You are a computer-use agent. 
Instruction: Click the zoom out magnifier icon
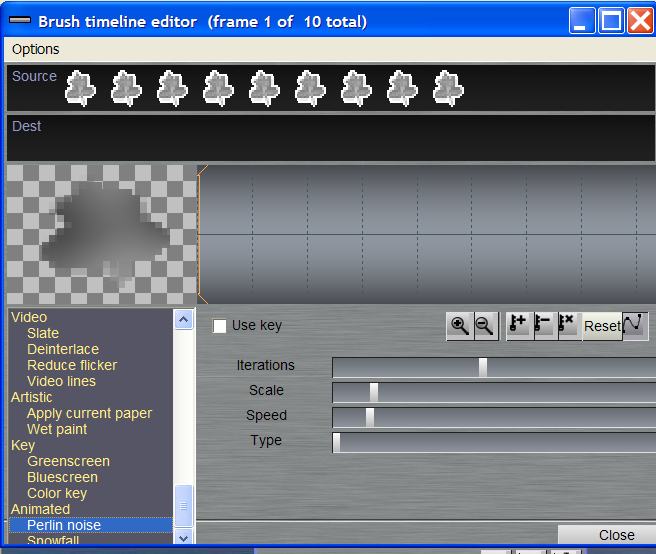coord(484,325)
